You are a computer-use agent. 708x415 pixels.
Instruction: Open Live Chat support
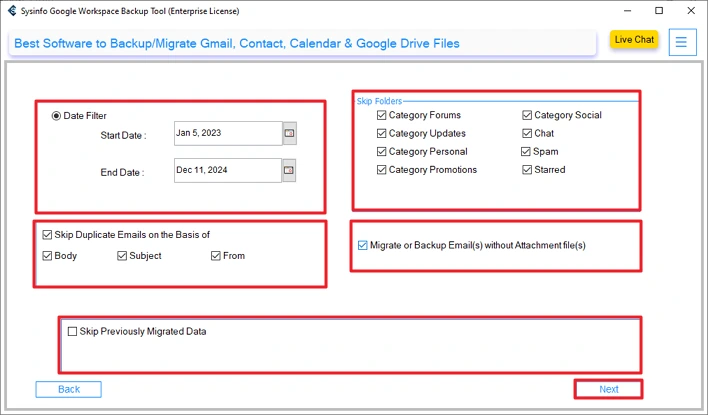coord(634,40)
